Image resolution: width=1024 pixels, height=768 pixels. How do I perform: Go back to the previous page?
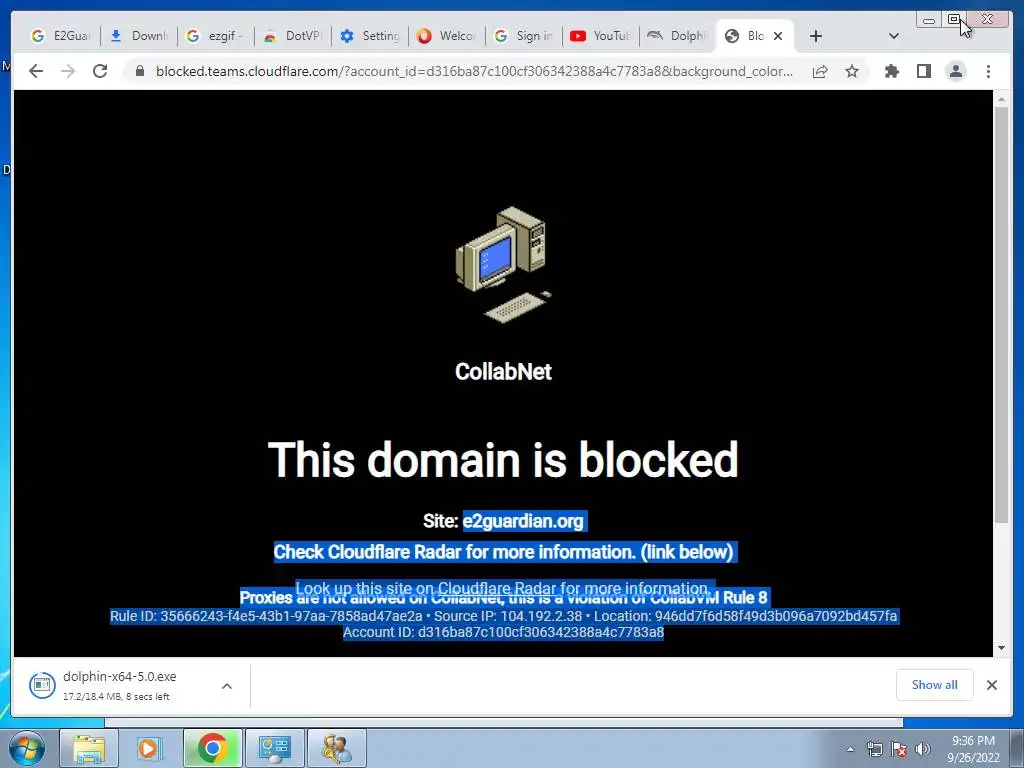[x=36, y=71]
